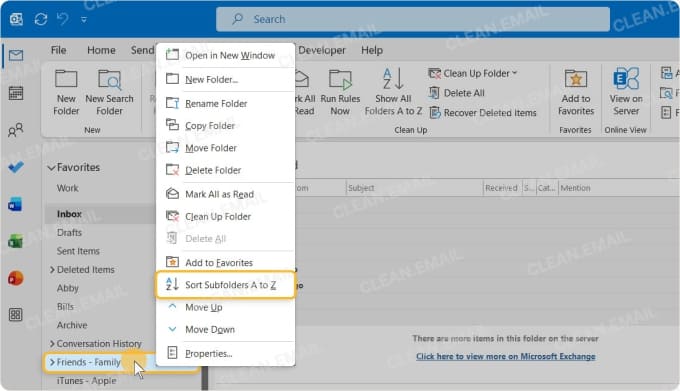This screenshot has width=680, height=391.
Task: Choose New Folder... in context menu
Action: point(226,79)
